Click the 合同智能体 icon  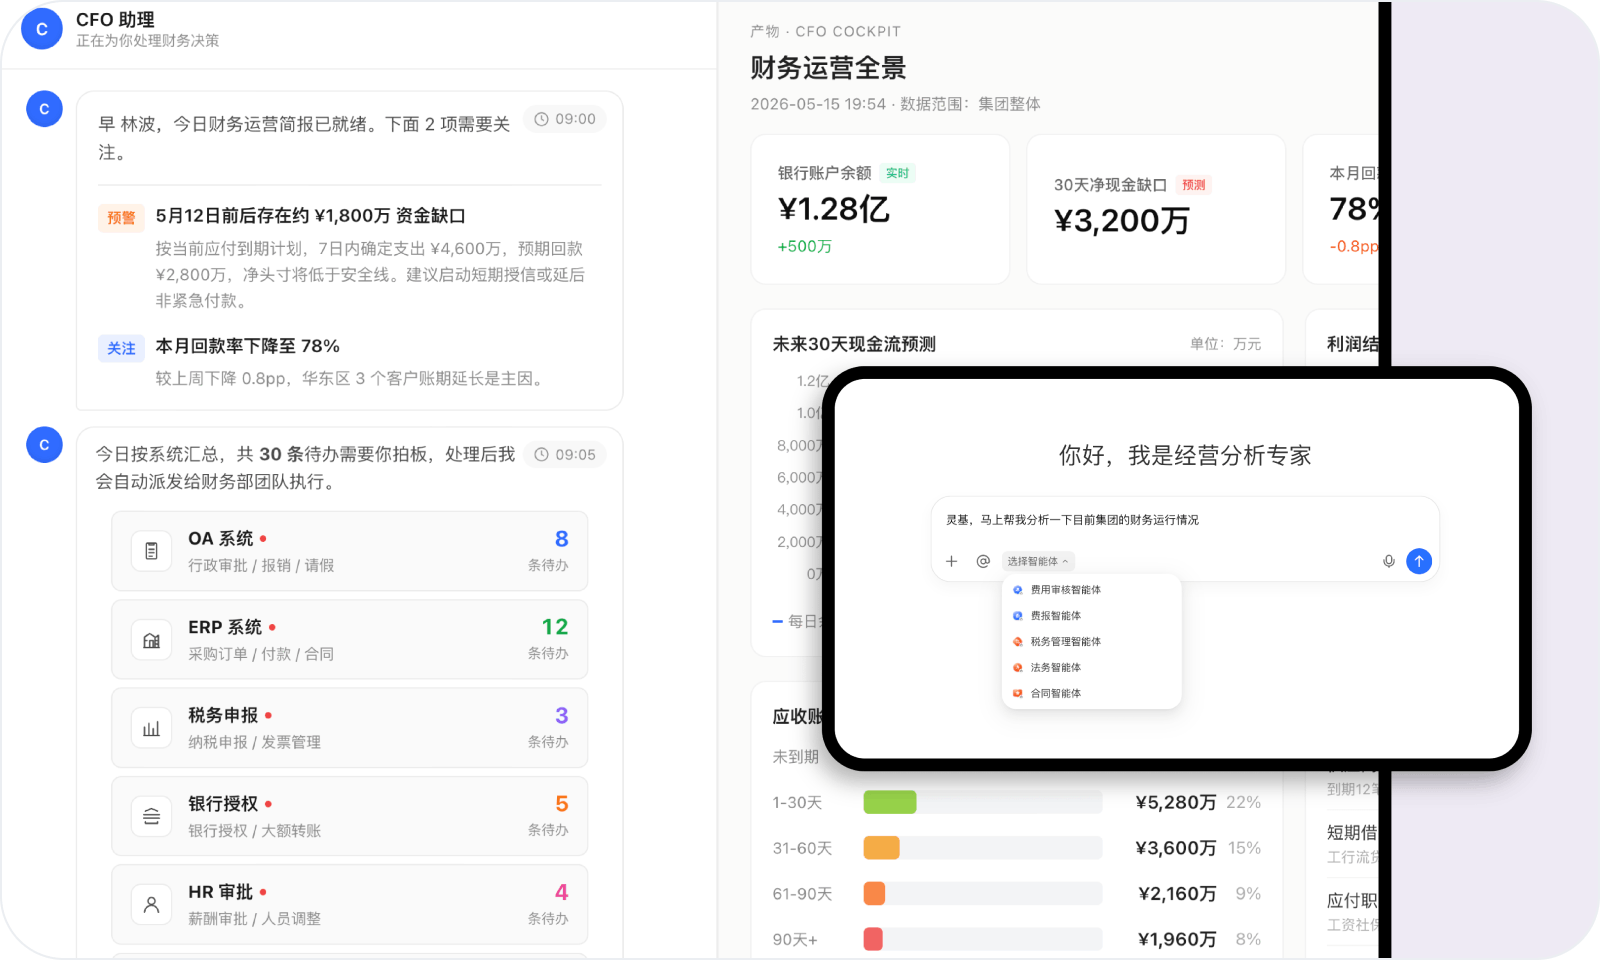(1018, 693)
